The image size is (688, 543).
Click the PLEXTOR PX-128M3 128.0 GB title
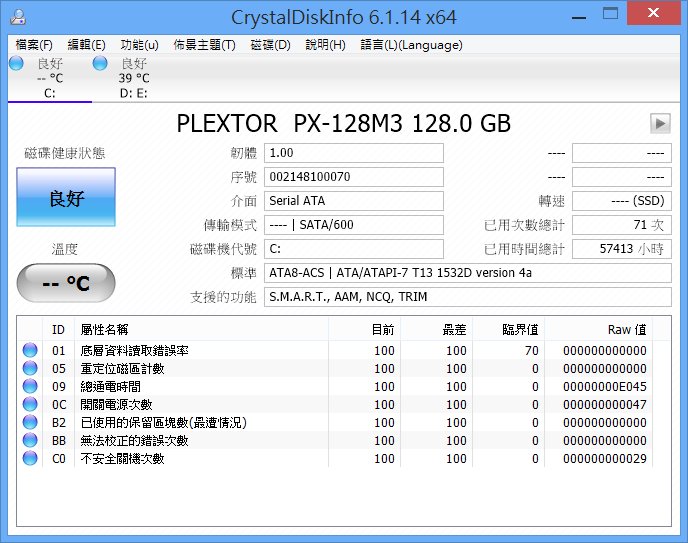[x=344, y=123]
